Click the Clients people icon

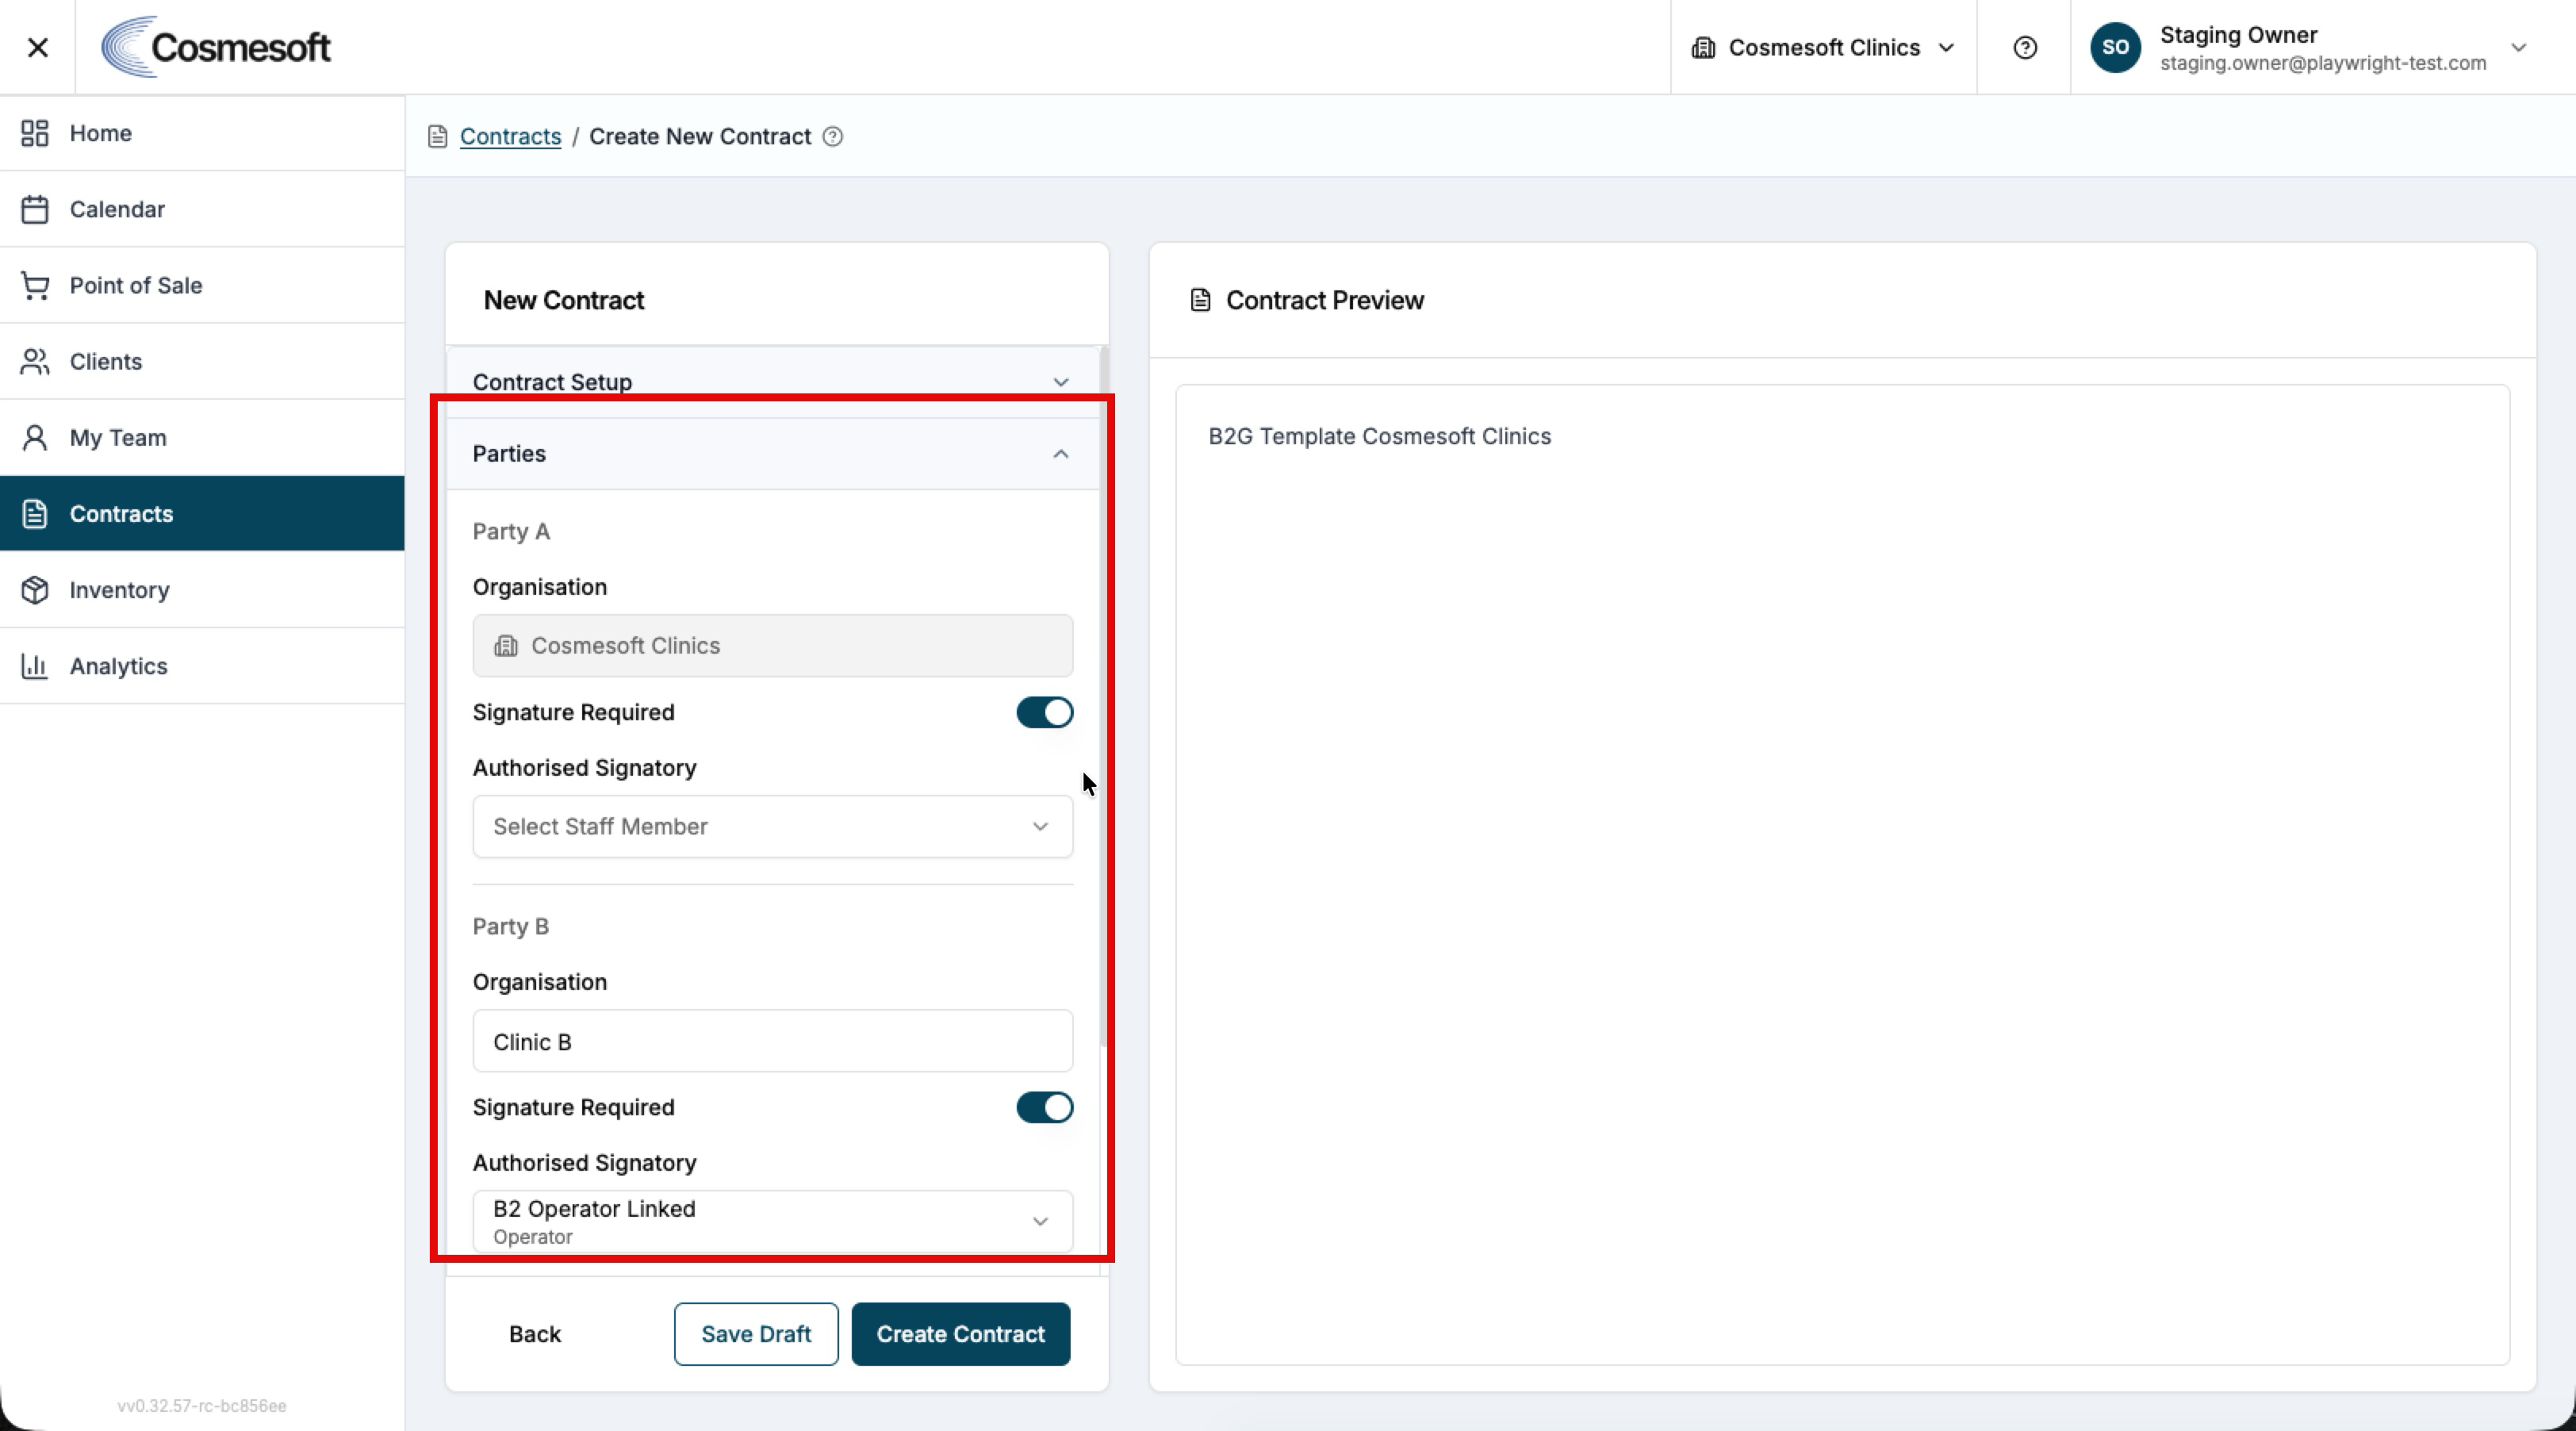click(35, 361)
